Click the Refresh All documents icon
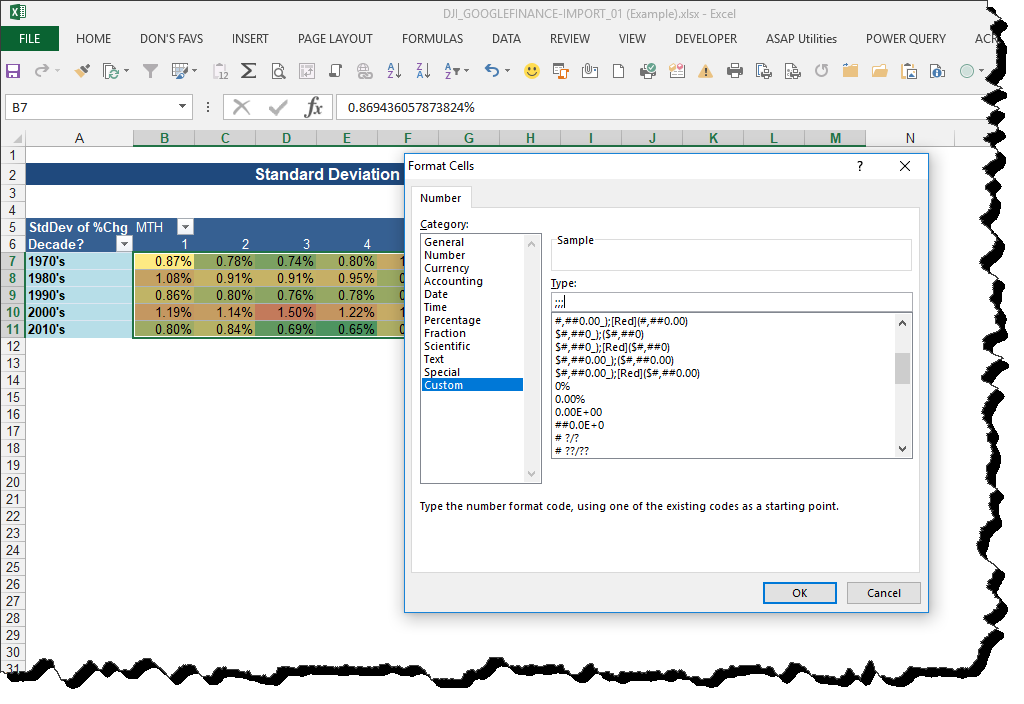This screenshot has height=704, width=1024. click(111, 71)
